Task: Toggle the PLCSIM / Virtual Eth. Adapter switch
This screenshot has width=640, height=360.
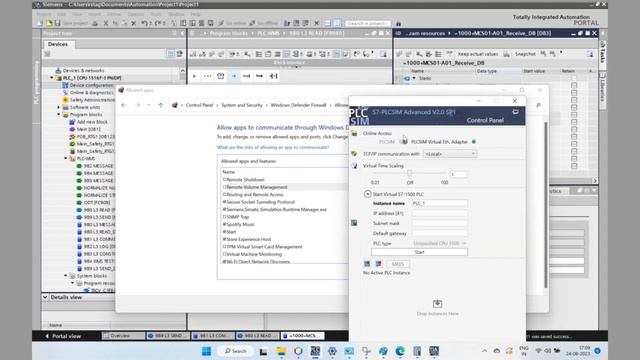Action: [404, 141]
